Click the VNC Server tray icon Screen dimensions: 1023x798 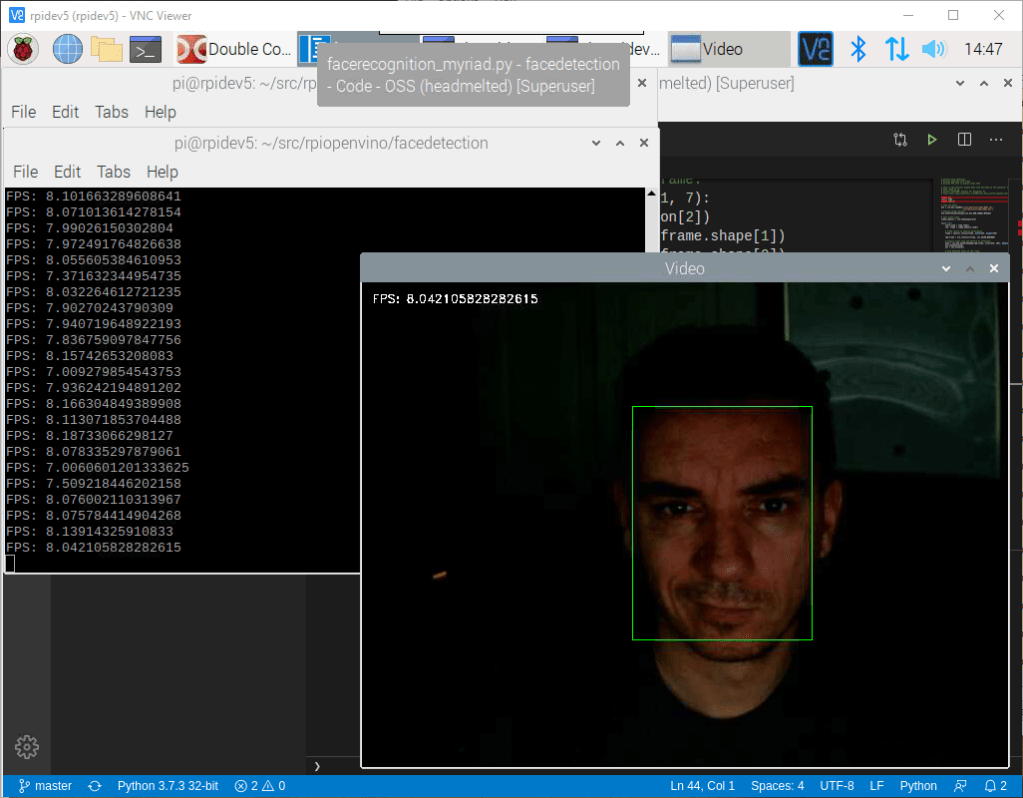(x=815, y=48)
